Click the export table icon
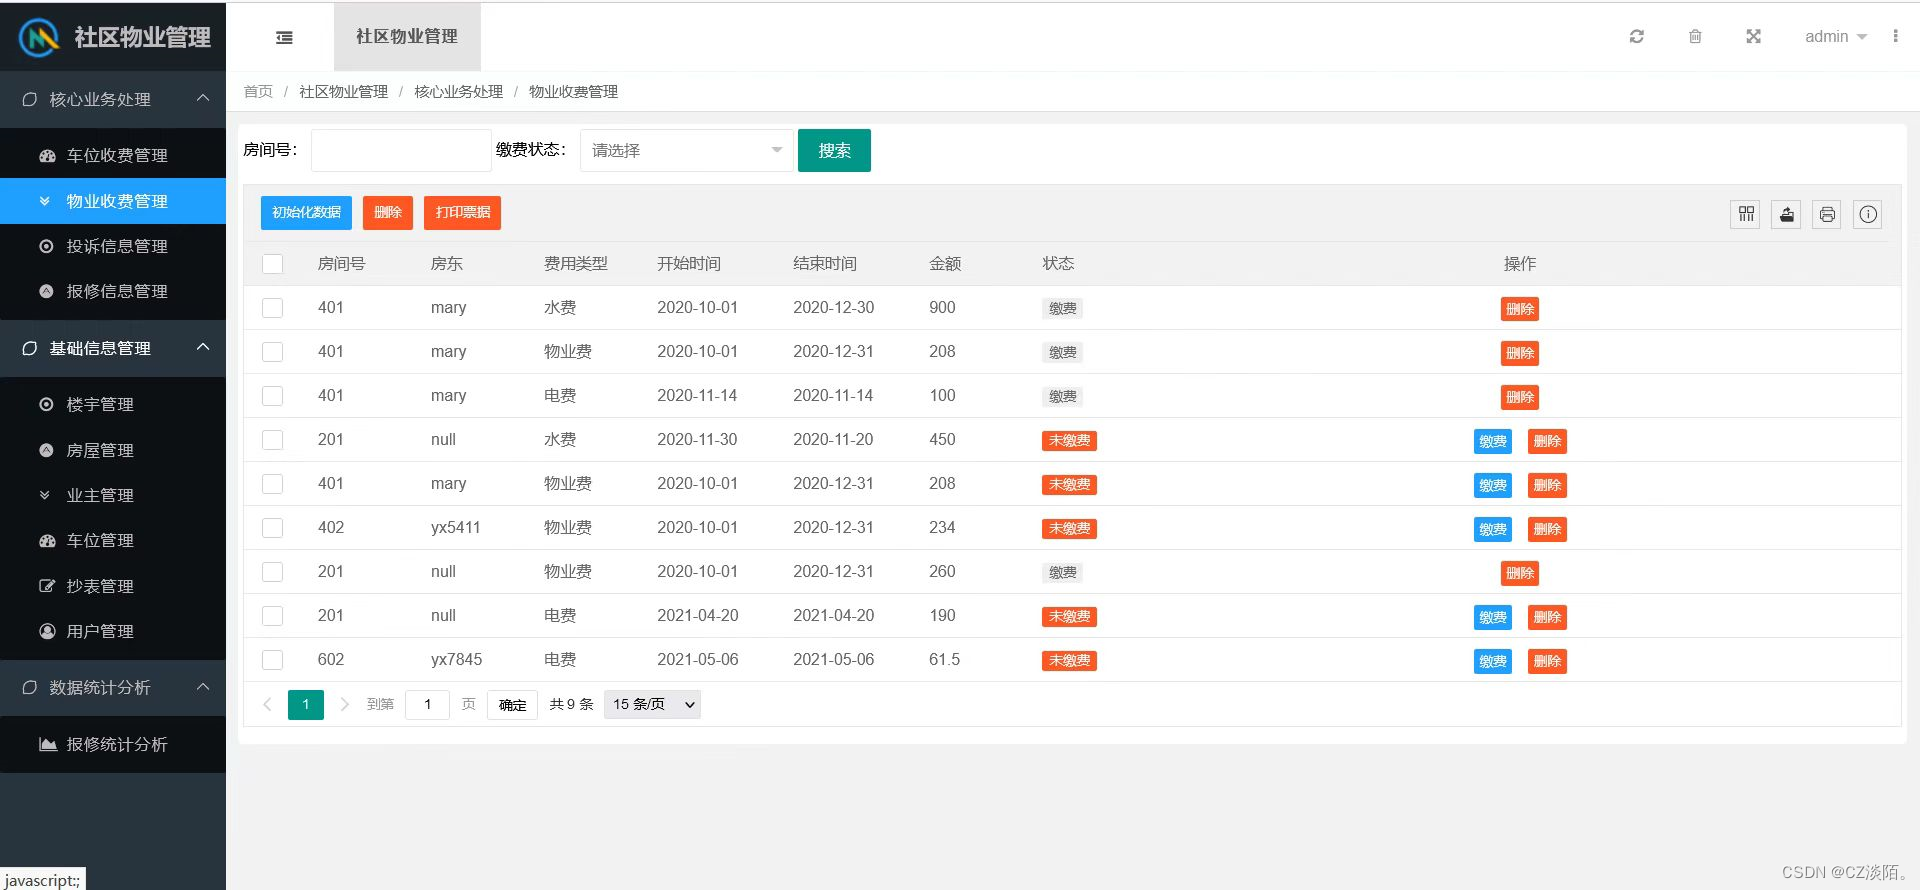The width and height of the screenshot is (1920, 890). click(1787, 214)
